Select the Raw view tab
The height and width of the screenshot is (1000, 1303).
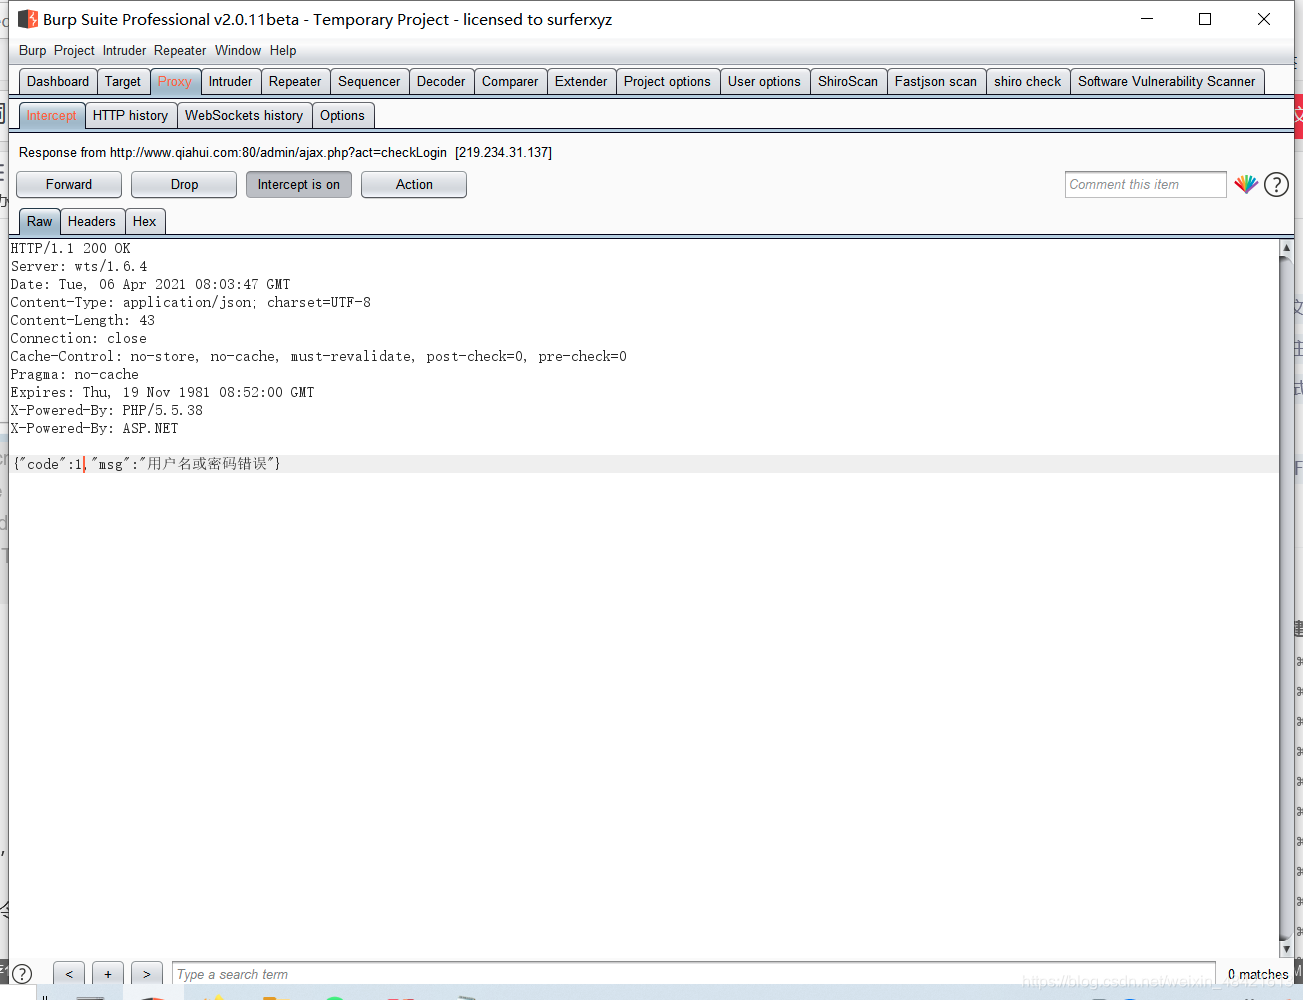40,221
